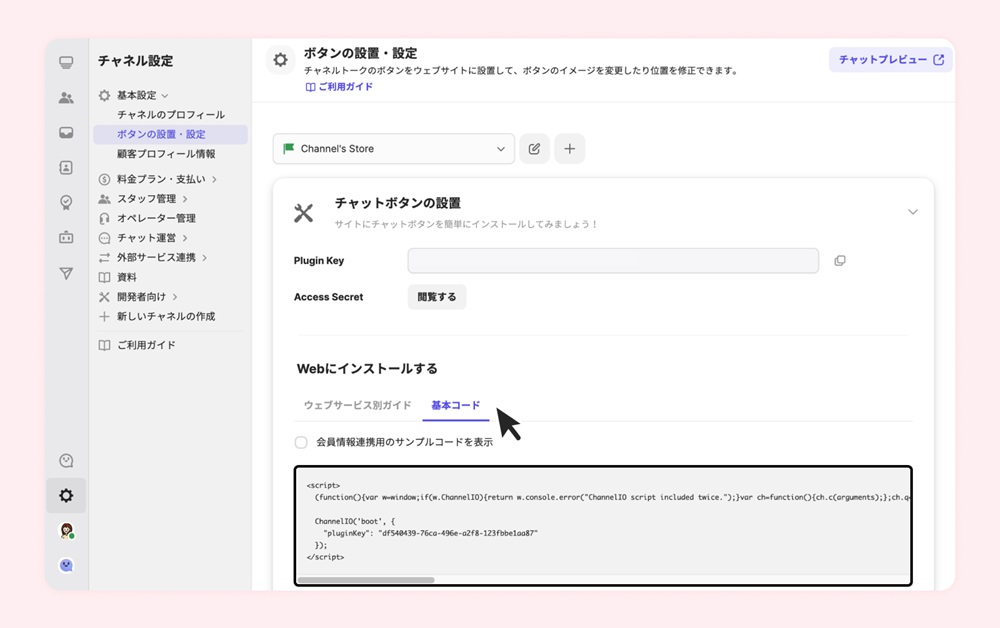The image size is (1000, 628).
Task: Add a new plugin with plus button
Action: [570, 149]
